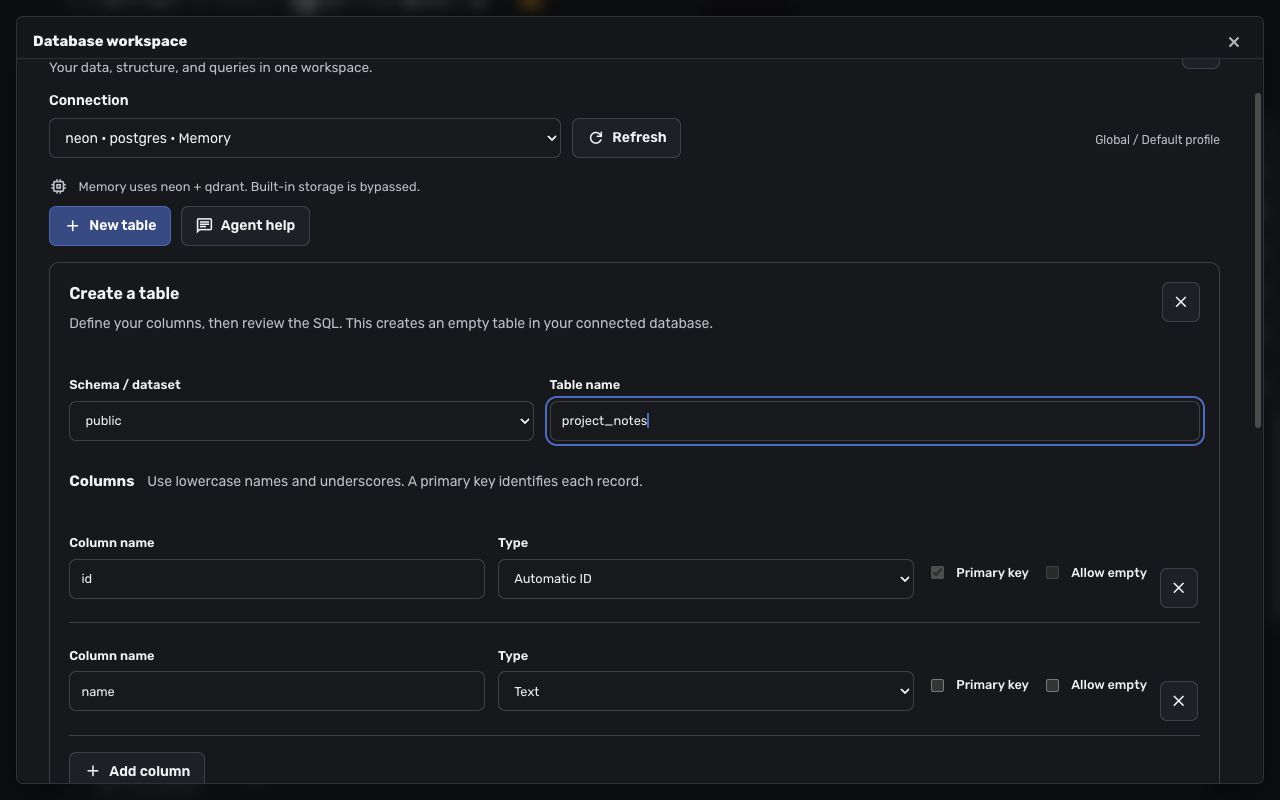Screen dimensions: 1280x800
Task: Toggle Primary key for id column
Action: (x=937, y=573)
